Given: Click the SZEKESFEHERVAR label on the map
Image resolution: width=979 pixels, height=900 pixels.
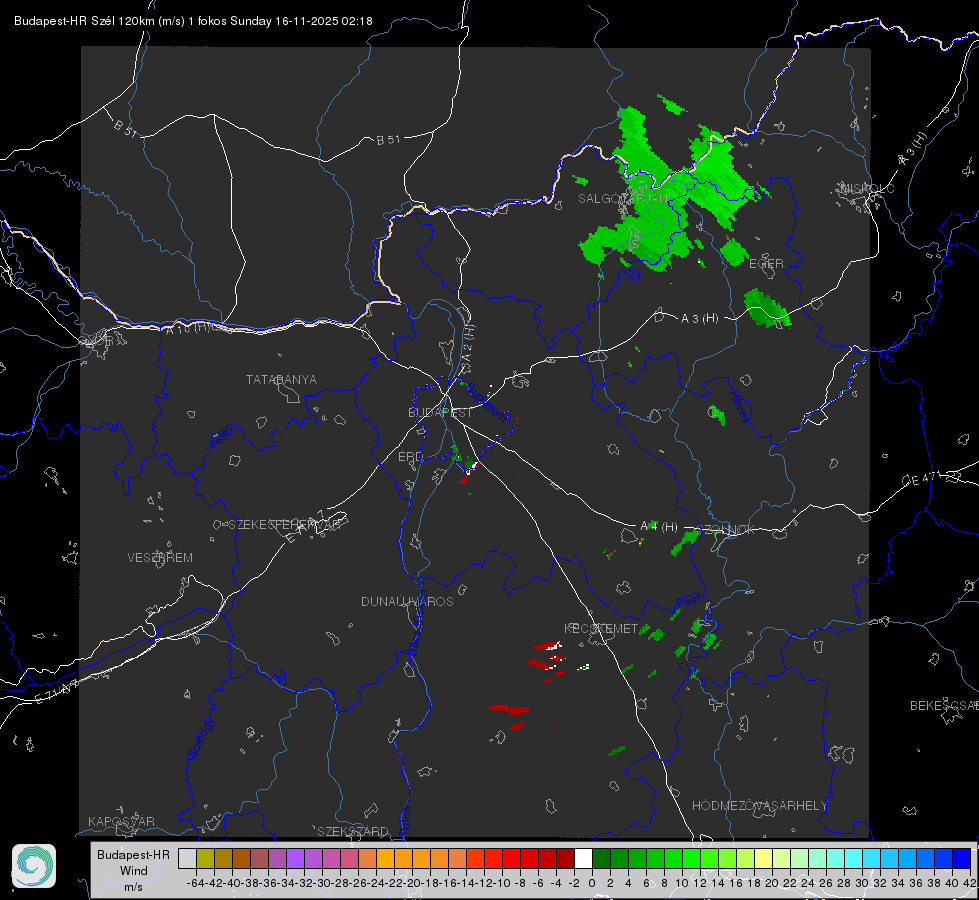Looking at the screenshot, I should pos(284,525).
